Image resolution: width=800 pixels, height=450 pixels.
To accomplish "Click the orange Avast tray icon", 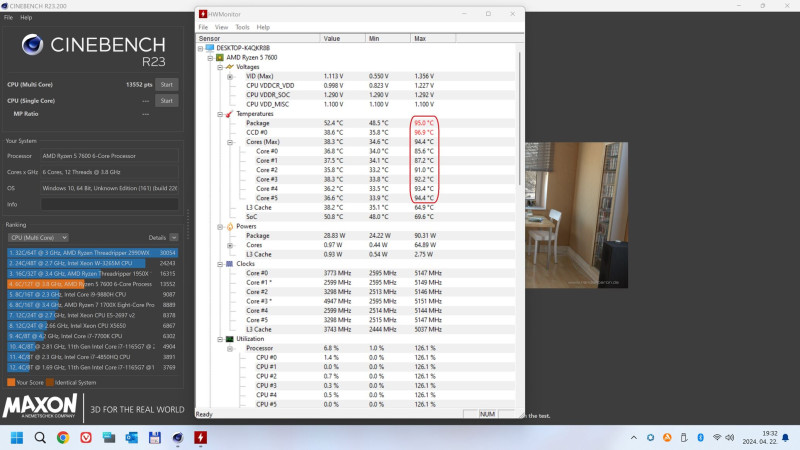I will coord(667,437).
